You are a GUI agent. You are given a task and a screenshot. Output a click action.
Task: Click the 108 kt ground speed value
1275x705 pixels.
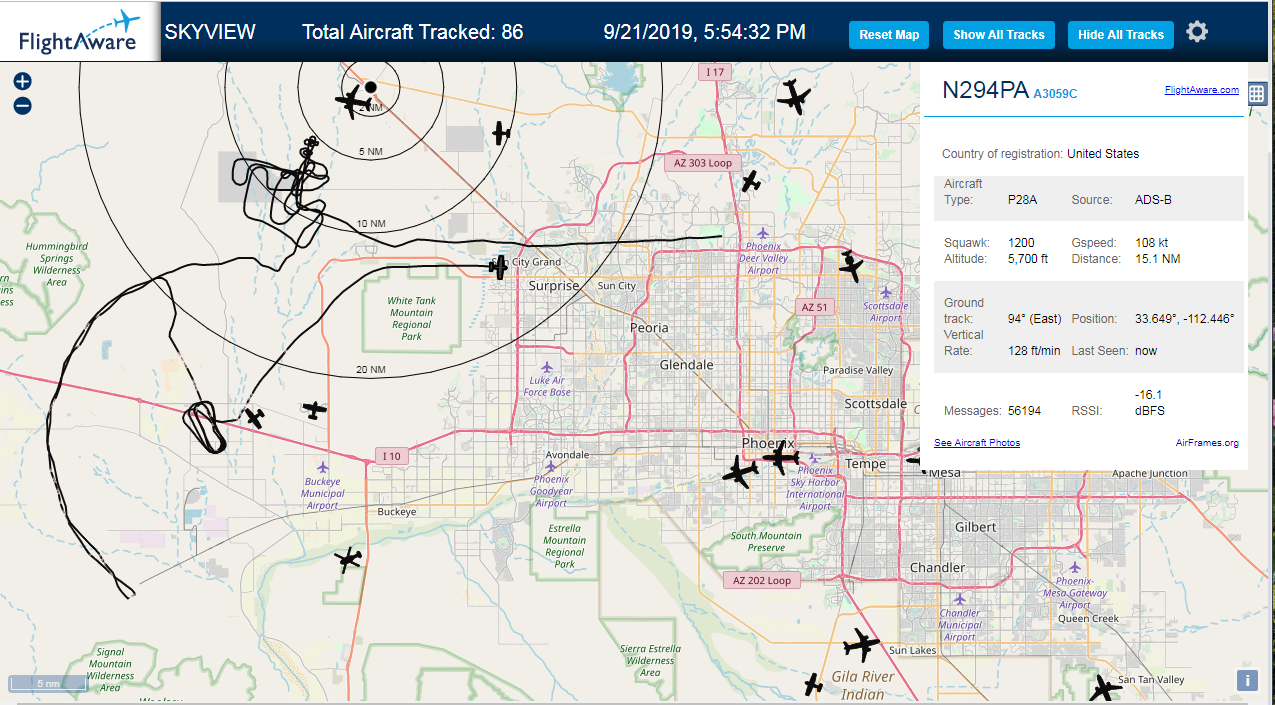tap(1153, 243)
